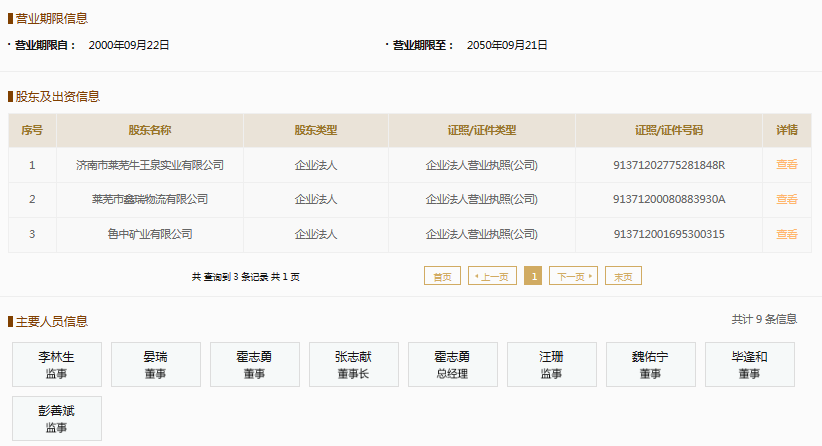Click the 下一页 pagination button
The image size is (822, 446).
(573, 276)
